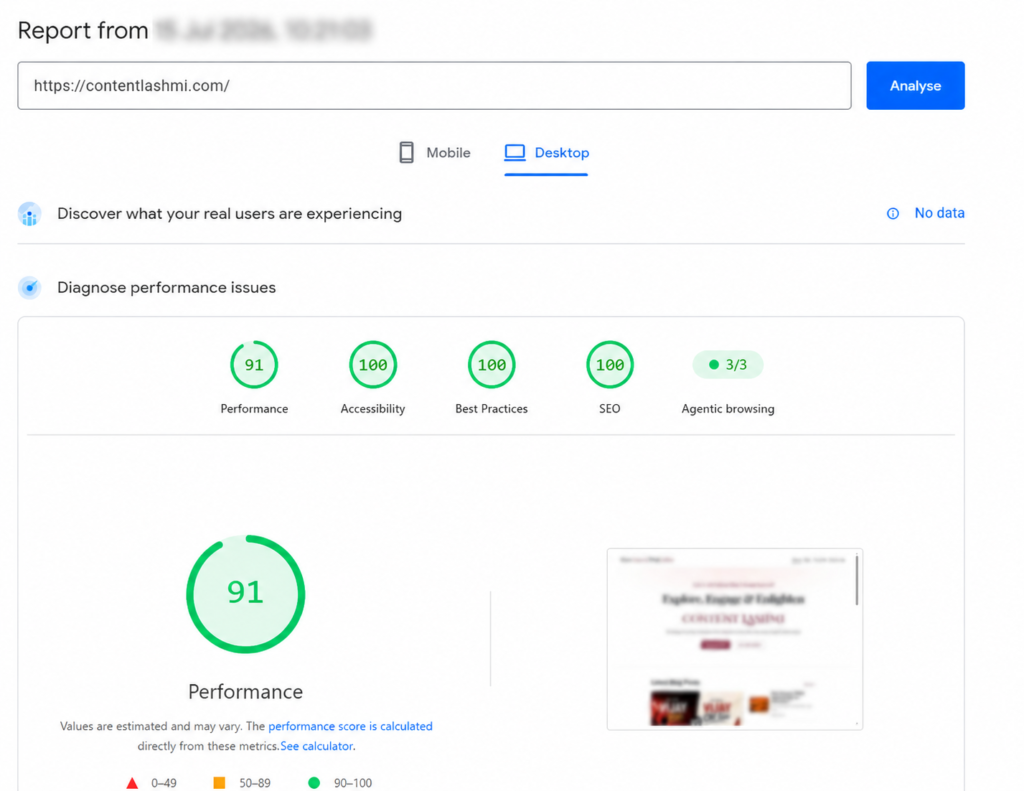1024x791 pixels.
Task: Click the 'Diagnose performance issues' heading
Action: pyautogui.click(x=167, y=287)
